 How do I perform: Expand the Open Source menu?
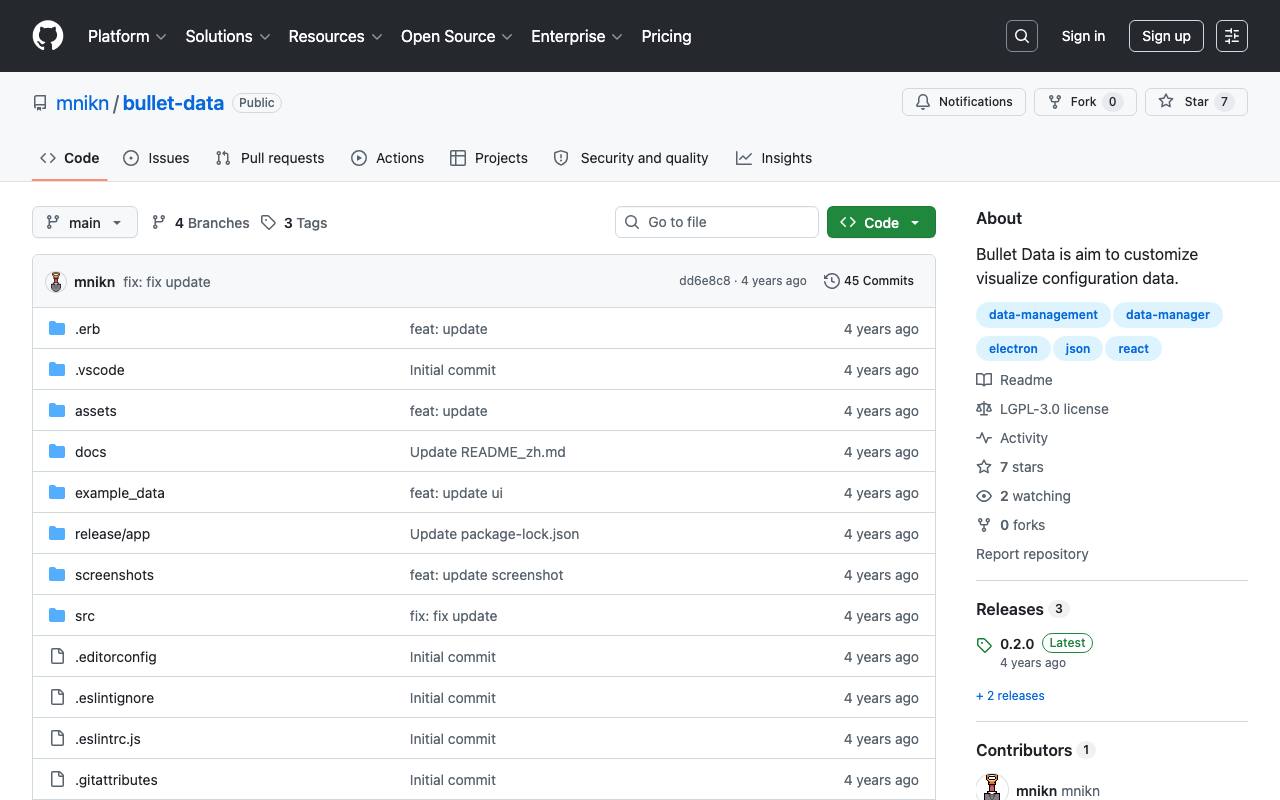(x=457, y=36)
